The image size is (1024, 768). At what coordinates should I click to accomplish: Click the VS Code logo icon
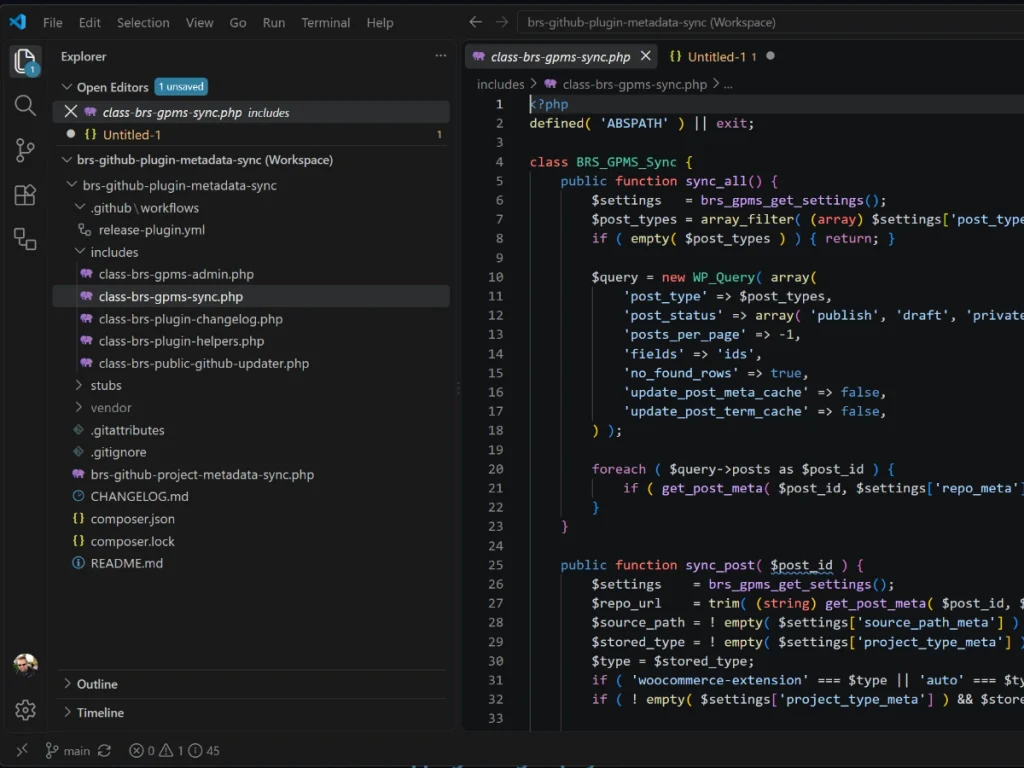pyautogui.click(x=18, y=22)
